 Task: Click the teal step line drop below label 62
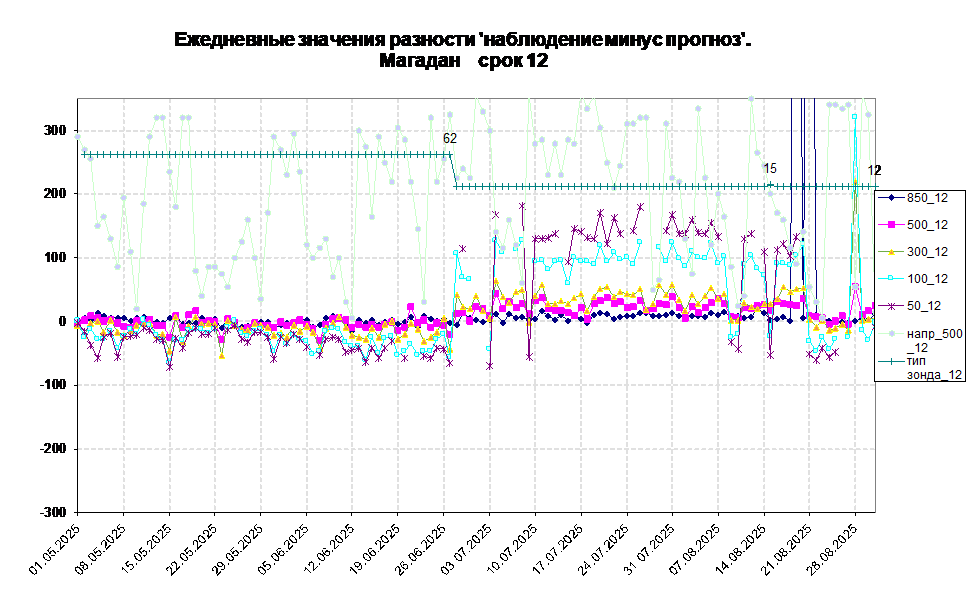(454, 170)
